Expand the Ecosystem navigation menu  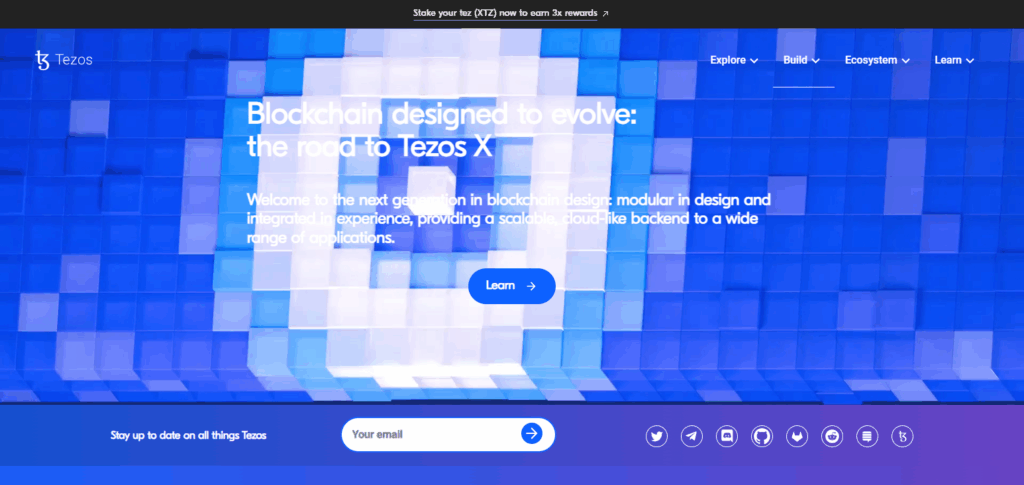[877, 60]
